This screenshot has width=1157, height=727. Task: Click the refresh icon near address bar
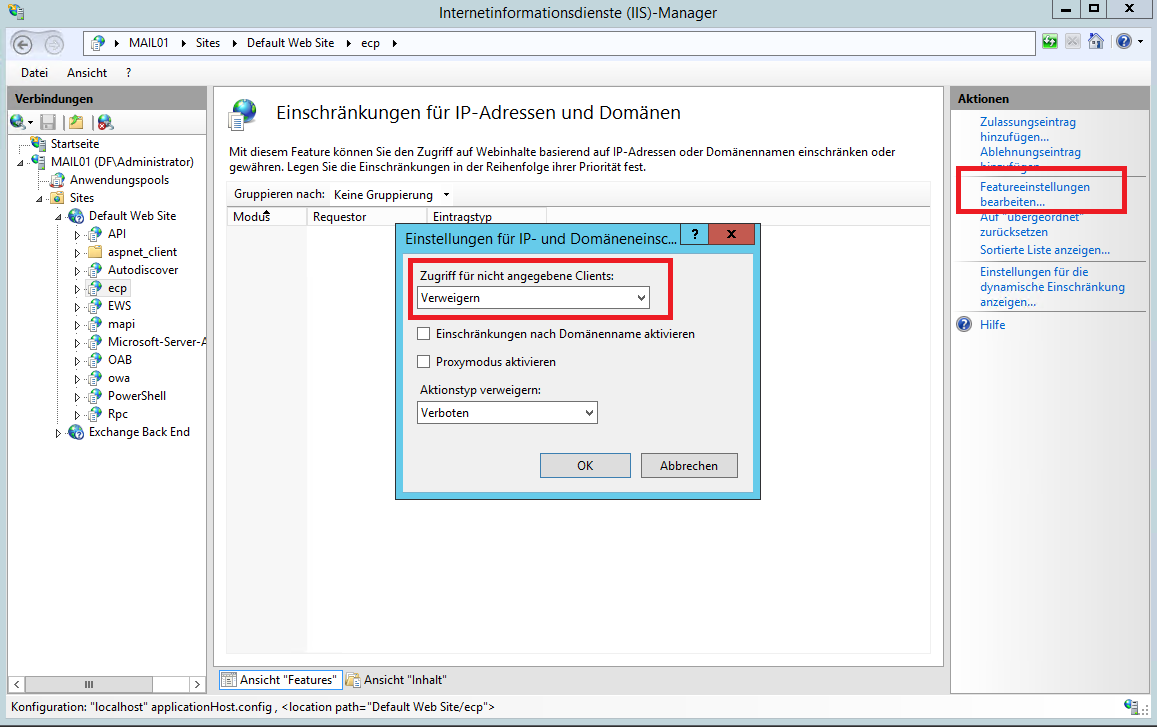1050,42
